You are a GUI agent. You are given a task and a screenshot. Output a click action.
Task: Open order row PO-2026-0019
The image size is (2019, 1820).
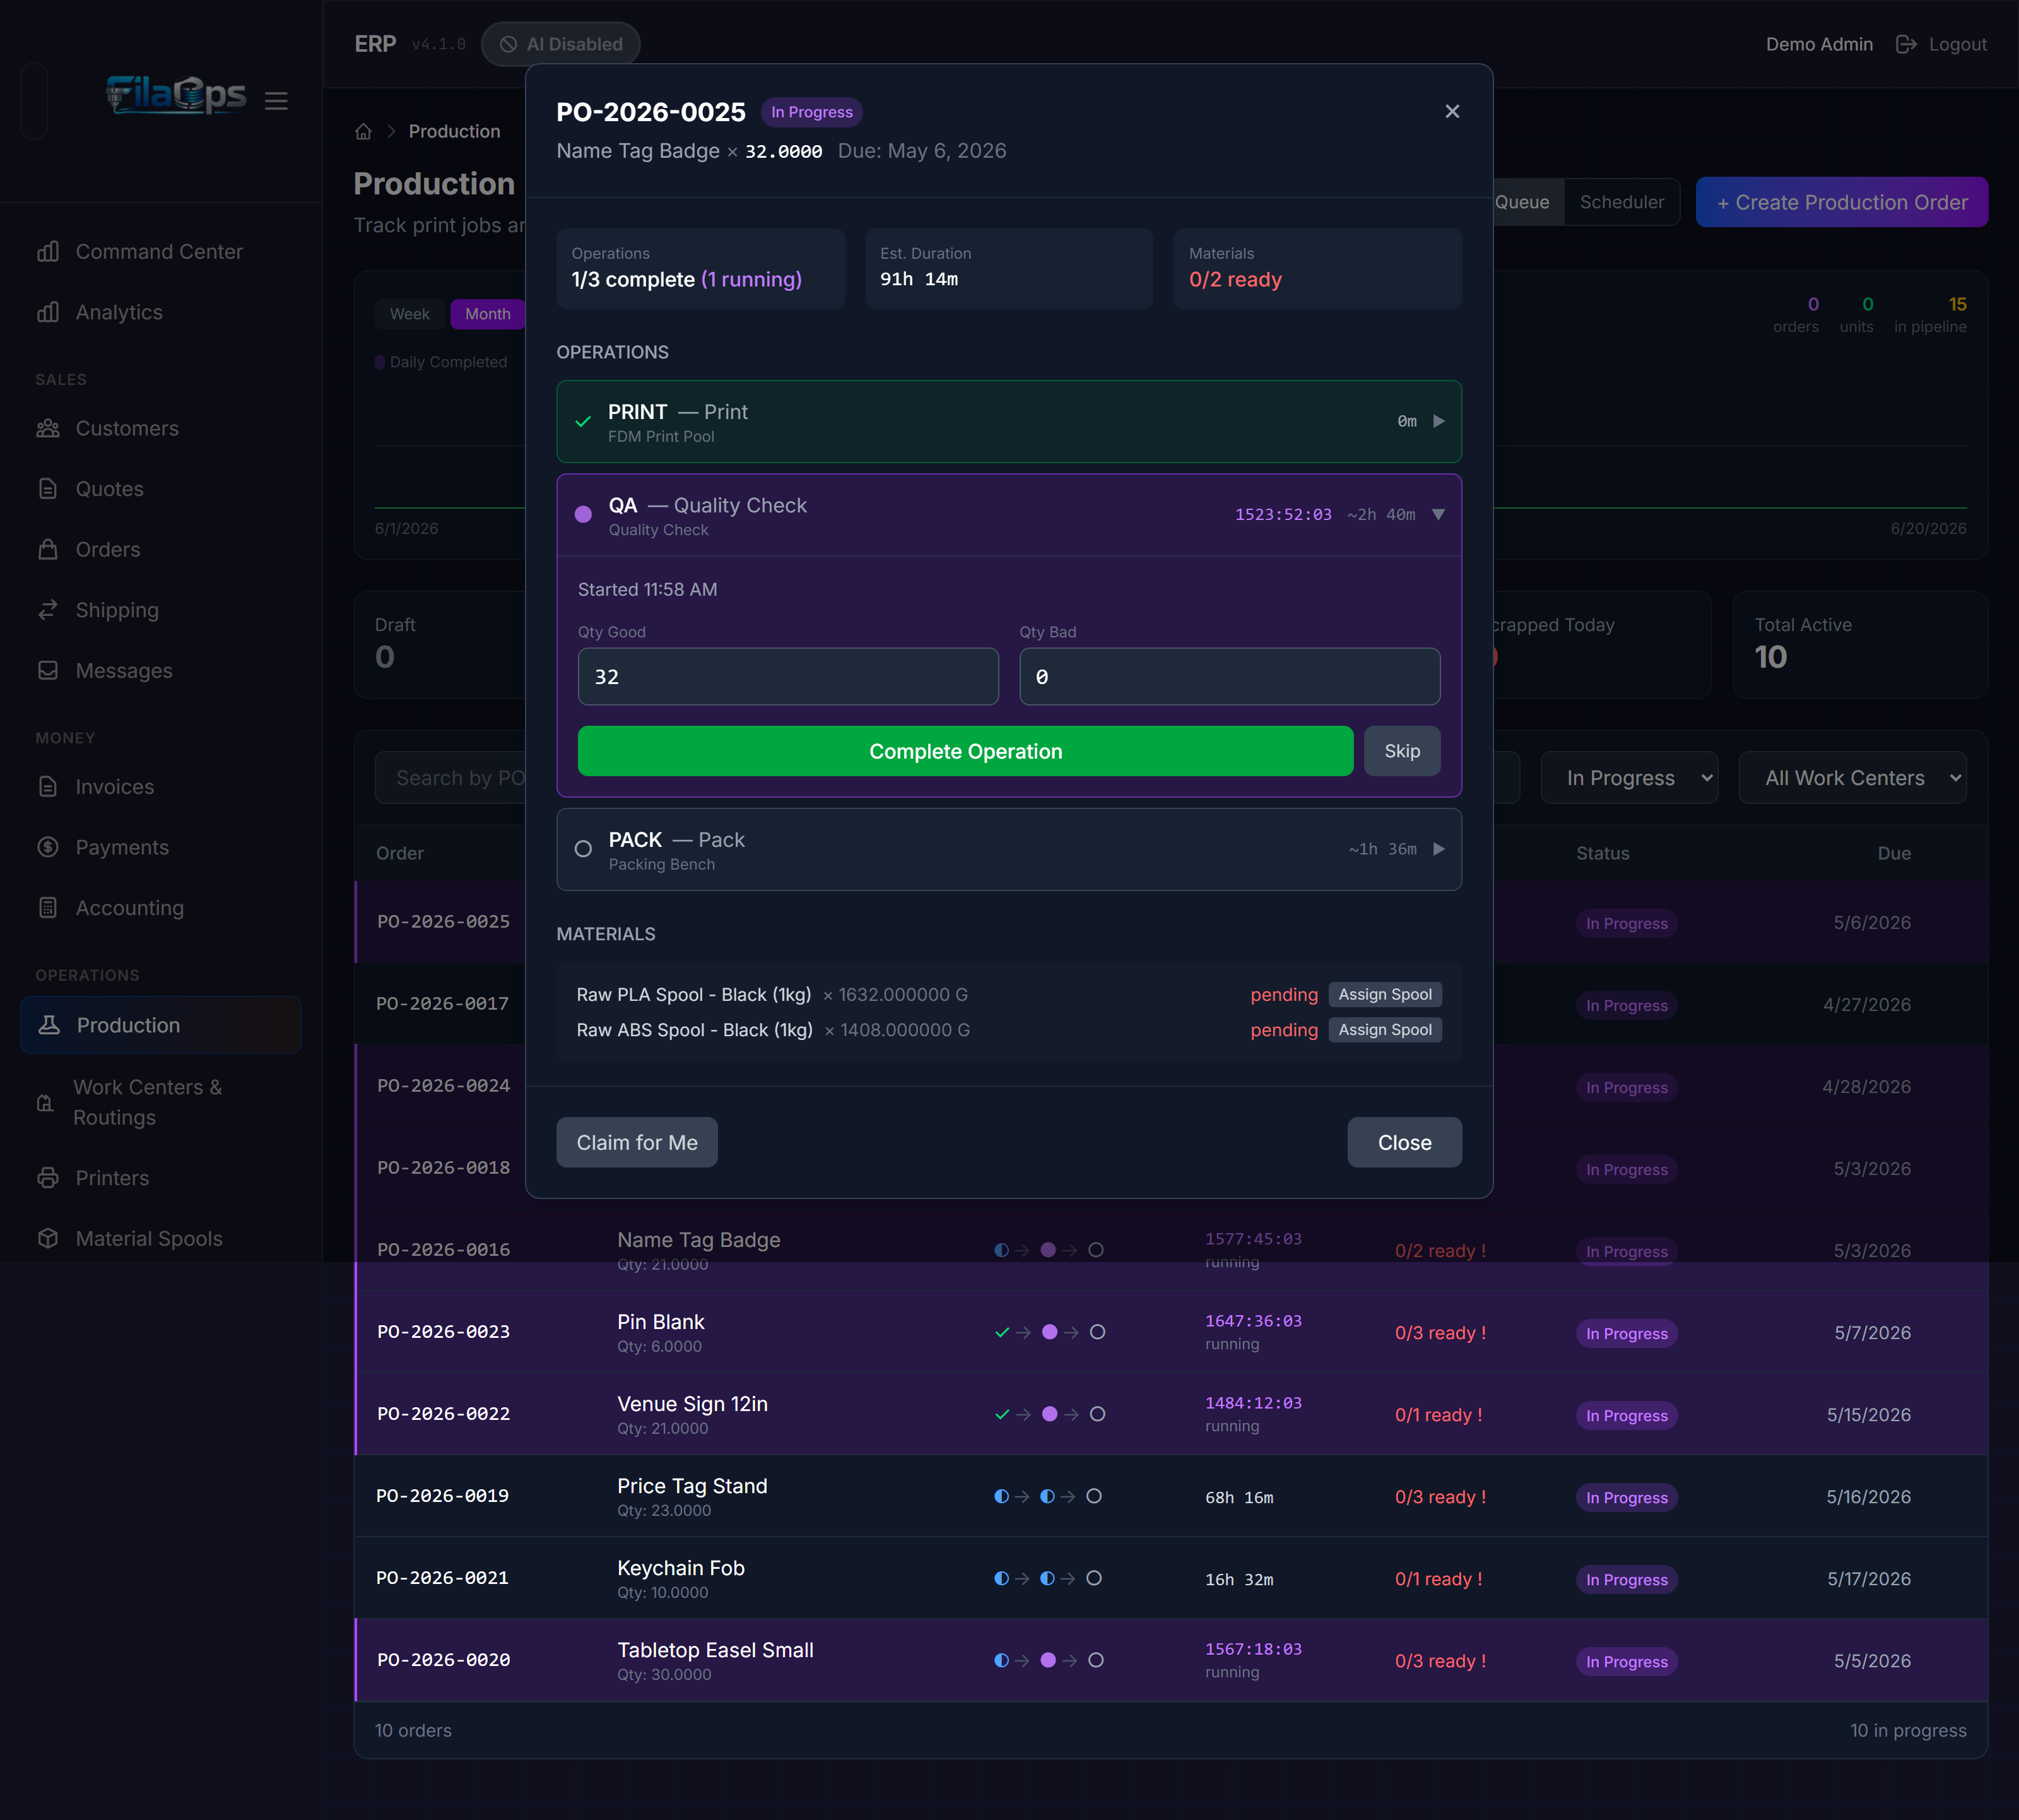point(1171,1496)
